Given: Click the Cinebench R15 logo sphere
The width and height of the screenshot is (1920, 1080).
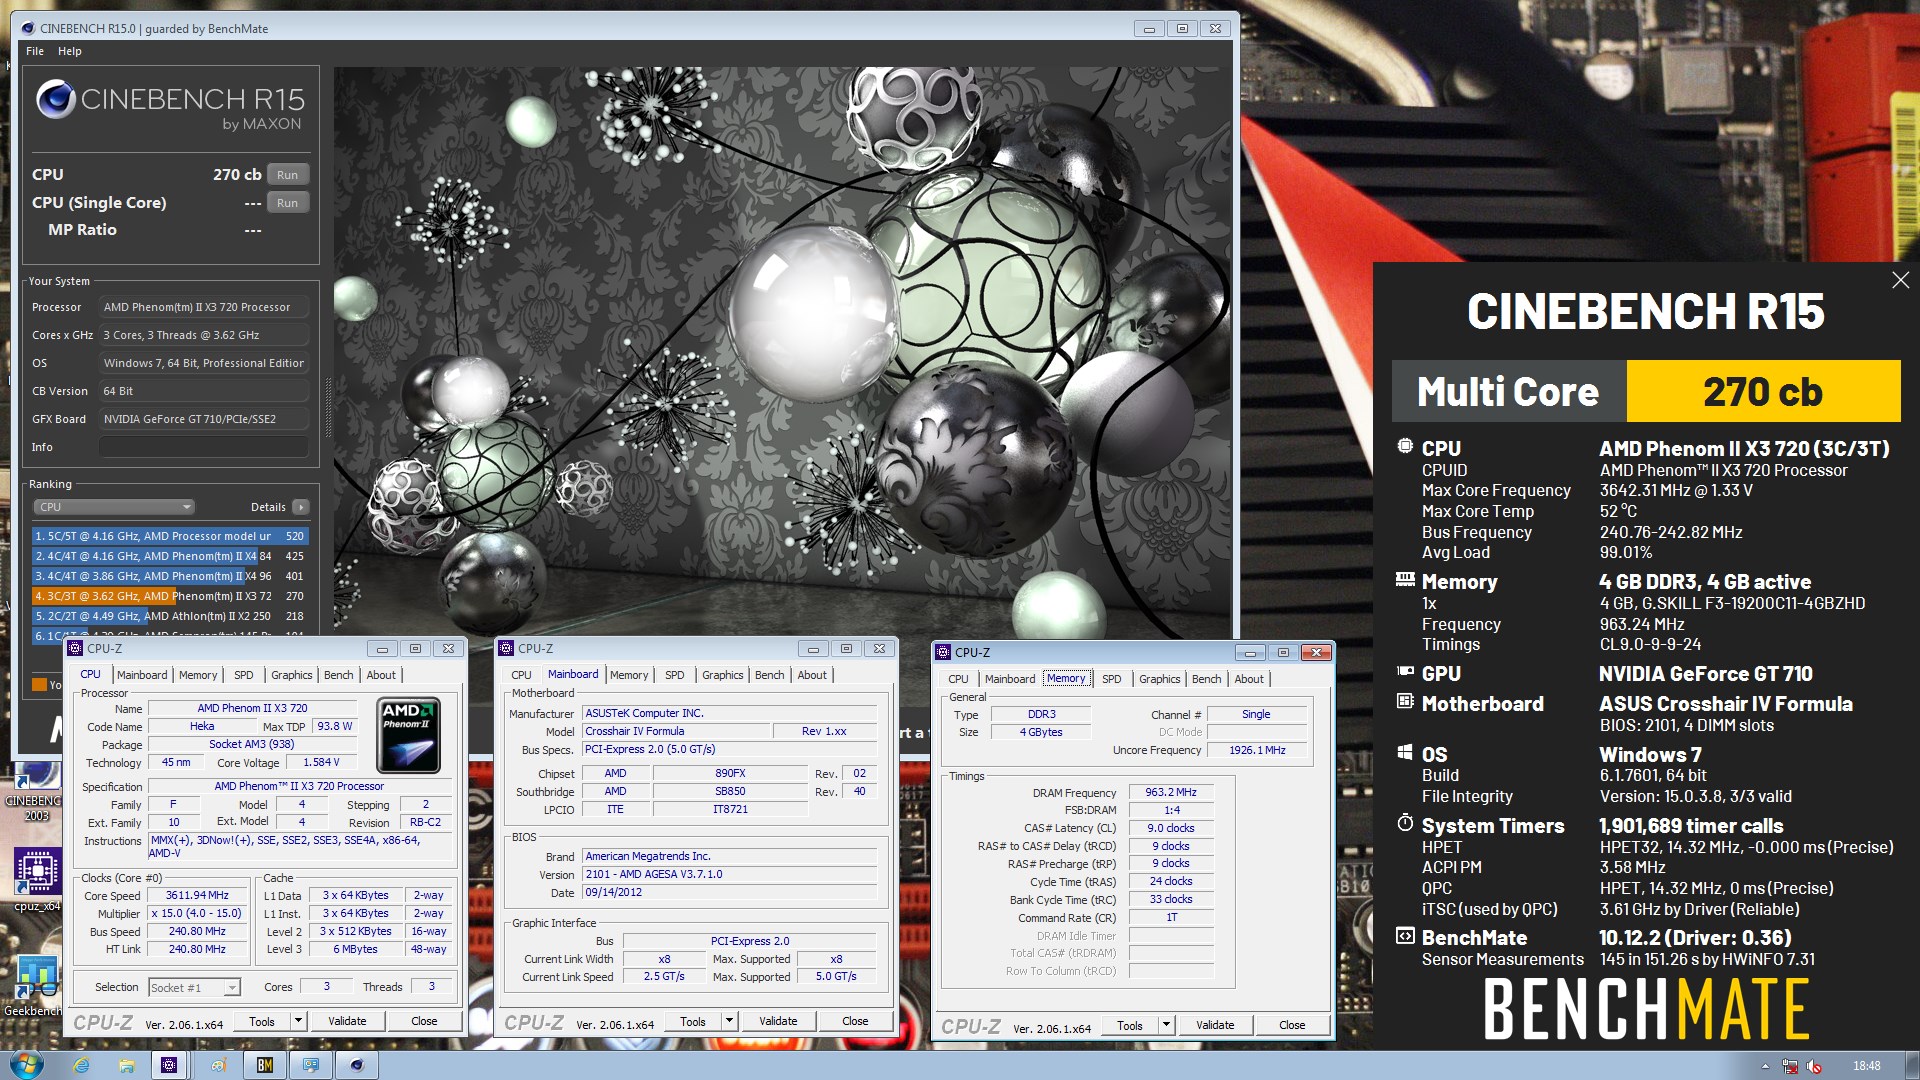Looking at the screenshot, I should pos(56,100).
